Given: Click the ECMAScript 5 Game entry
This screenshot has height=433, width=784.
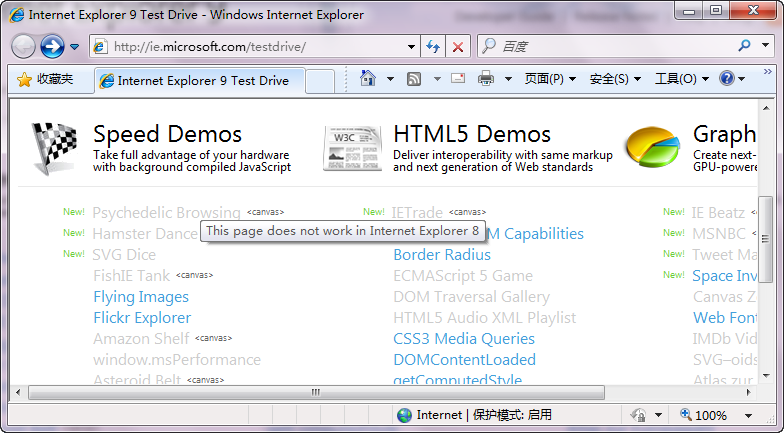Looking at the screenshot, I should click(x=463, y=276).
